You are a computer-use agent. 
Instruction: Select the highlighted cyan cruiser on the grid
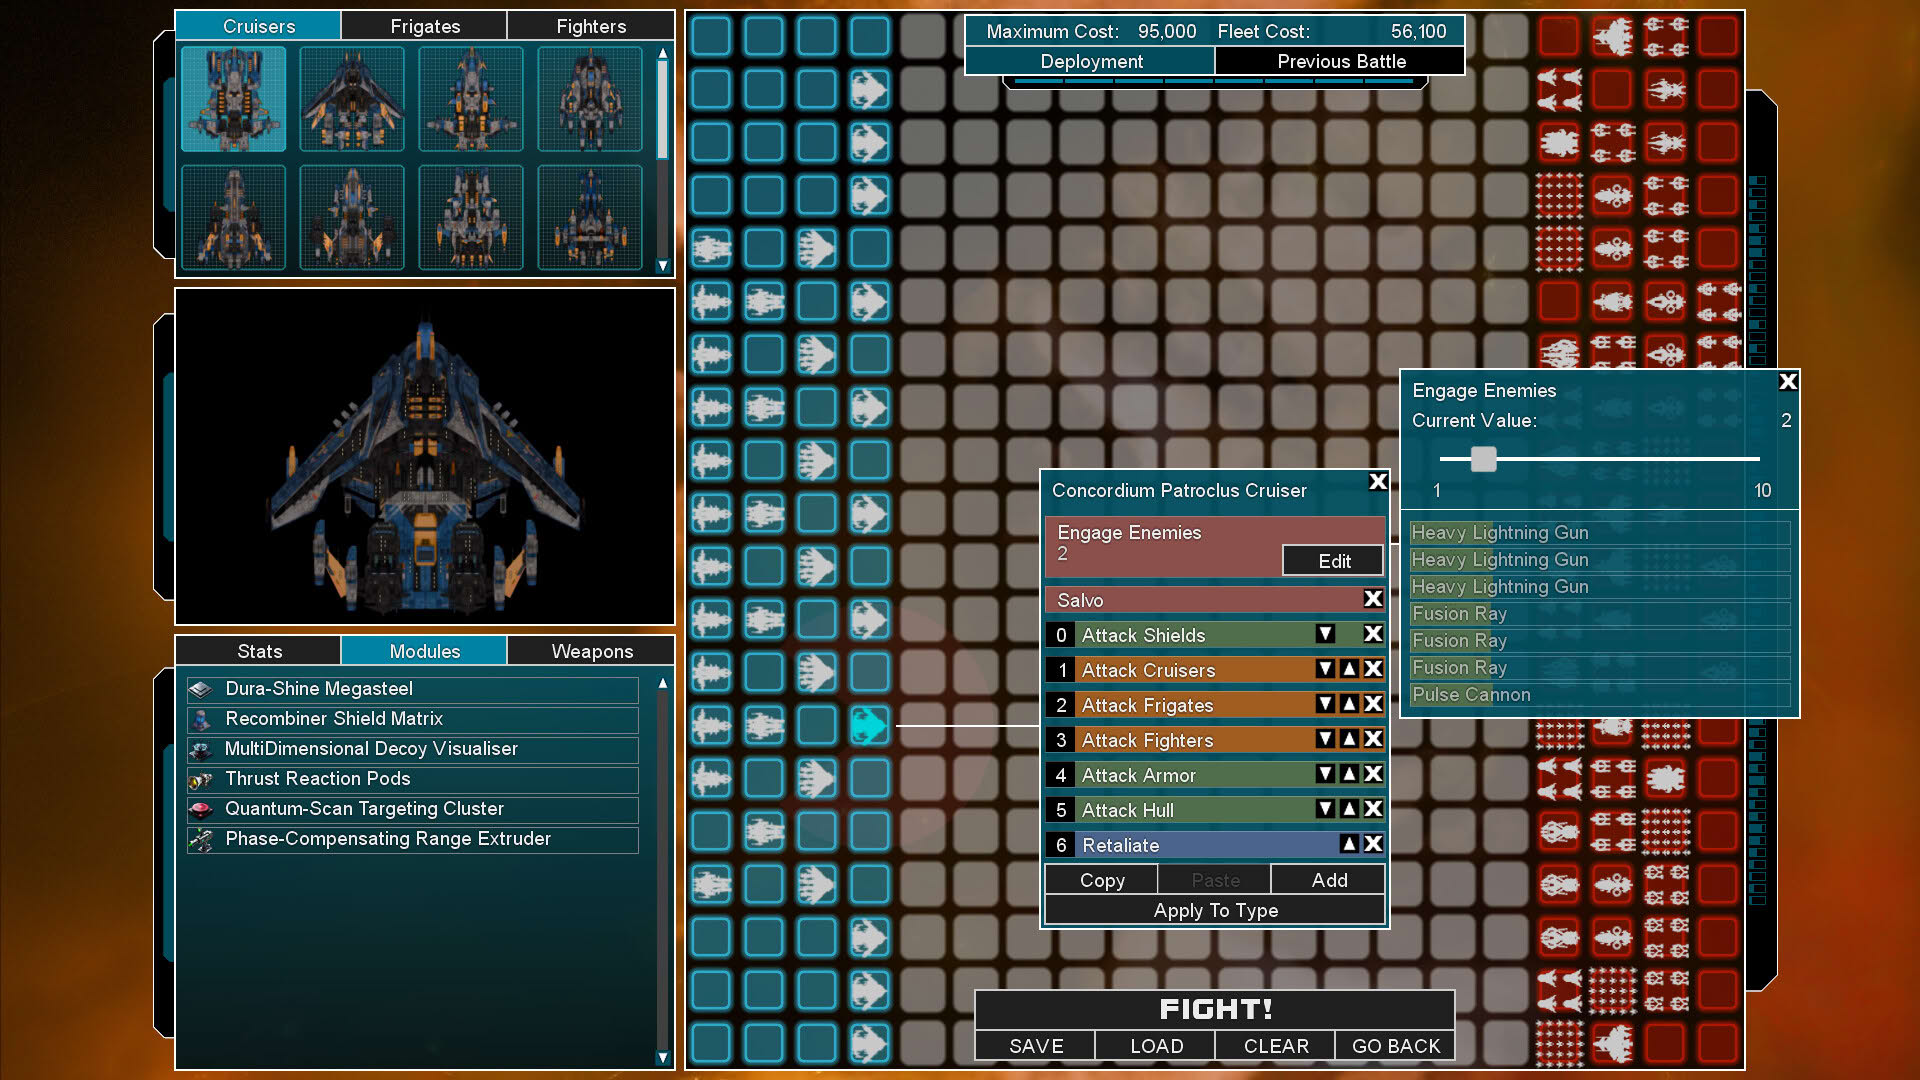(869, 725)
